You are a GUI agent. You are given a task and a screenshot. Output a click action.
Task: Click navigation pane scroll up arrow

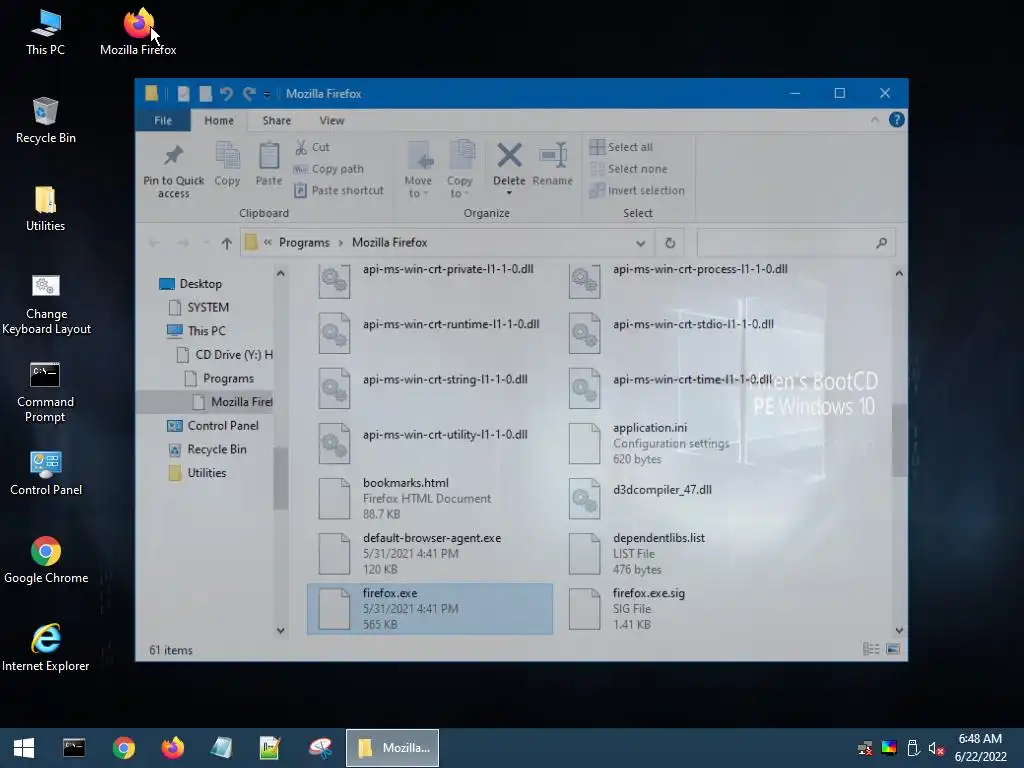280,273
